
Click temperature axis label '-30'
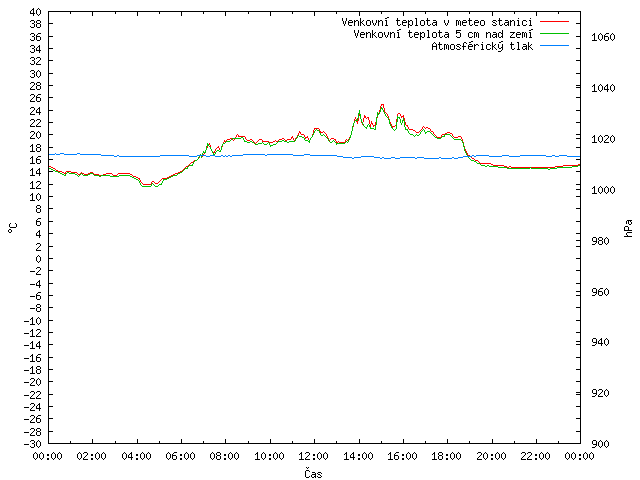pyautogui.click(x=33, y=444)
